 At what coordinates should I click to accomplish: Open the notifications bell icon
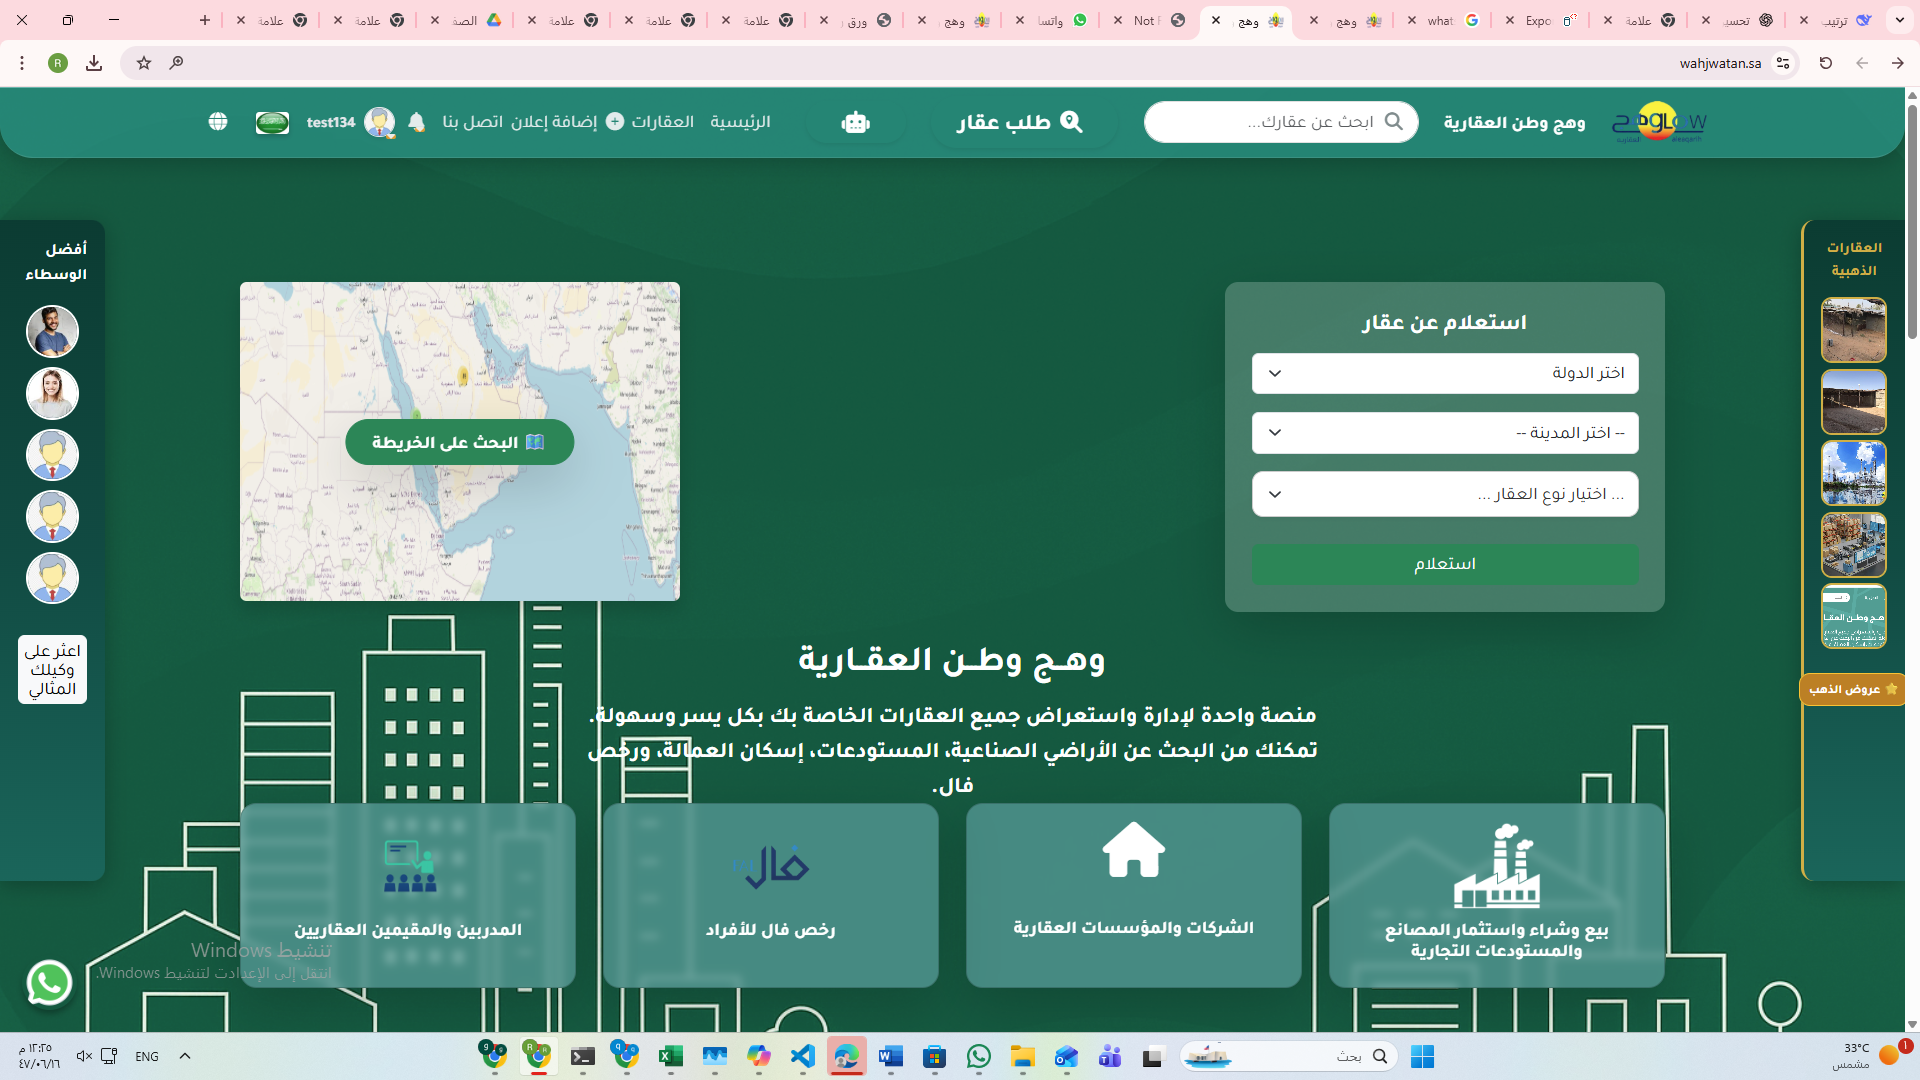416,122
